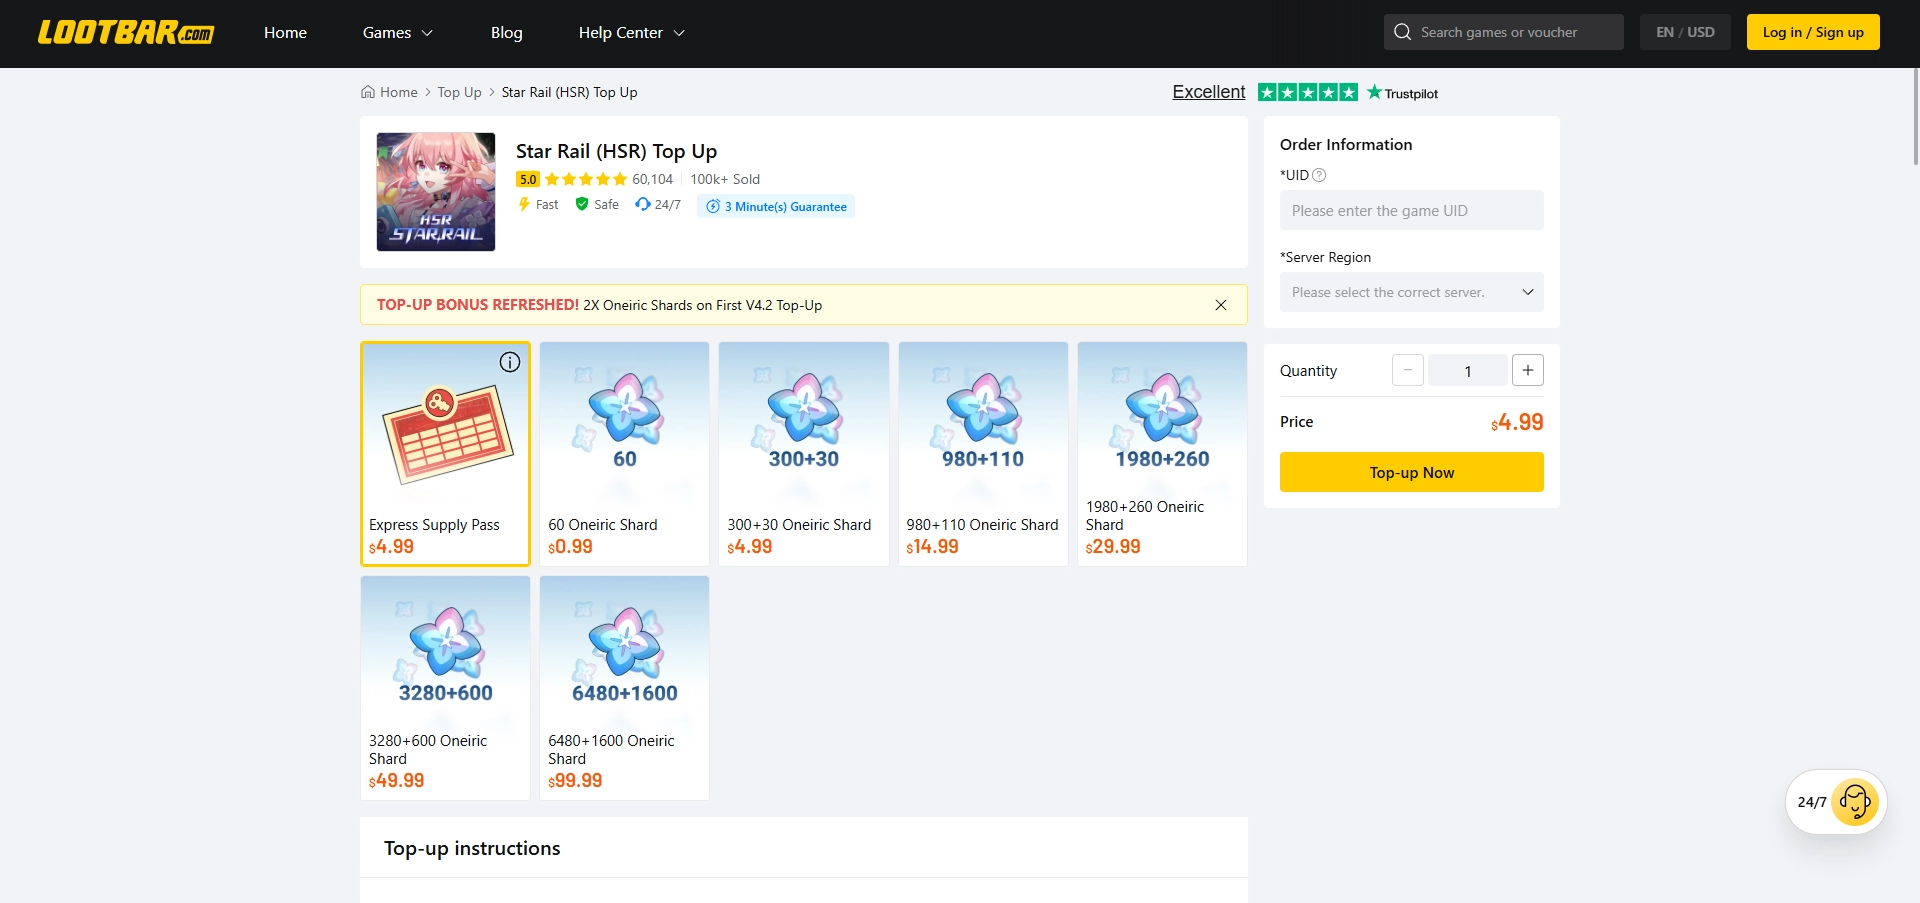Focus the search games or voucher field
This screenshot has width=1920, height=903.
(x=1504, y=32)
